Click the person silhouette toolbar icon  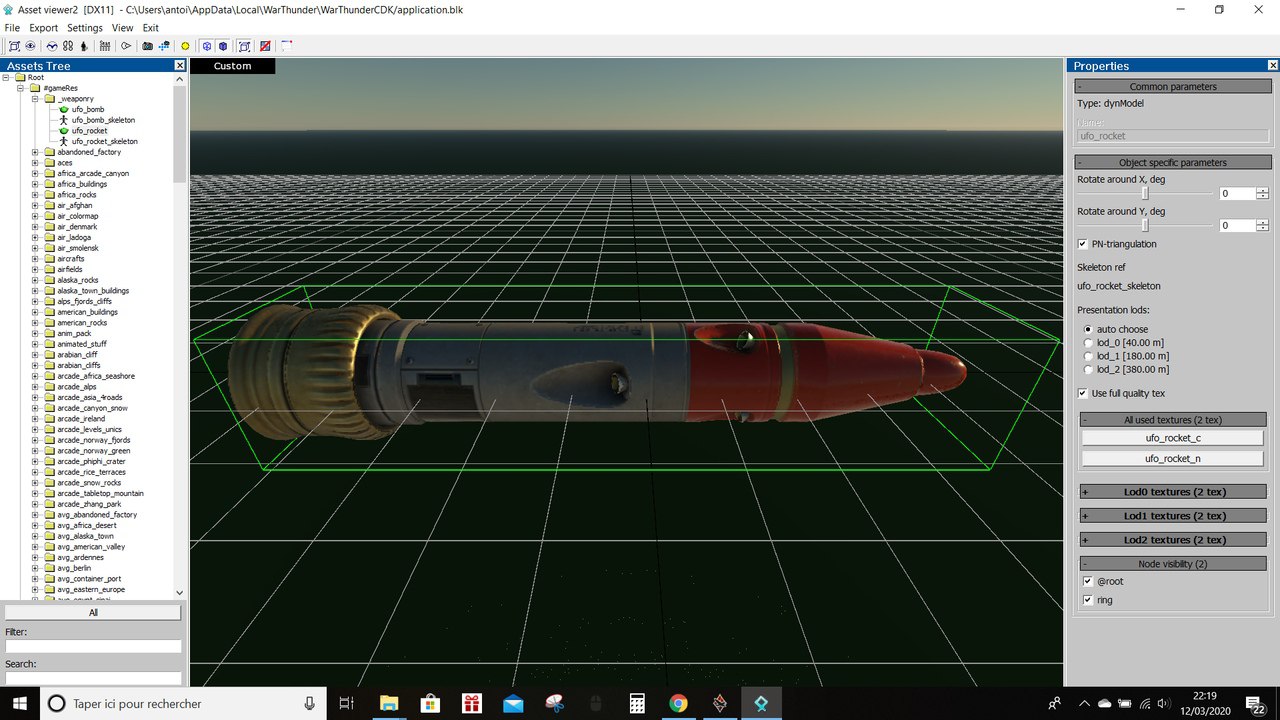click(84, 46)
